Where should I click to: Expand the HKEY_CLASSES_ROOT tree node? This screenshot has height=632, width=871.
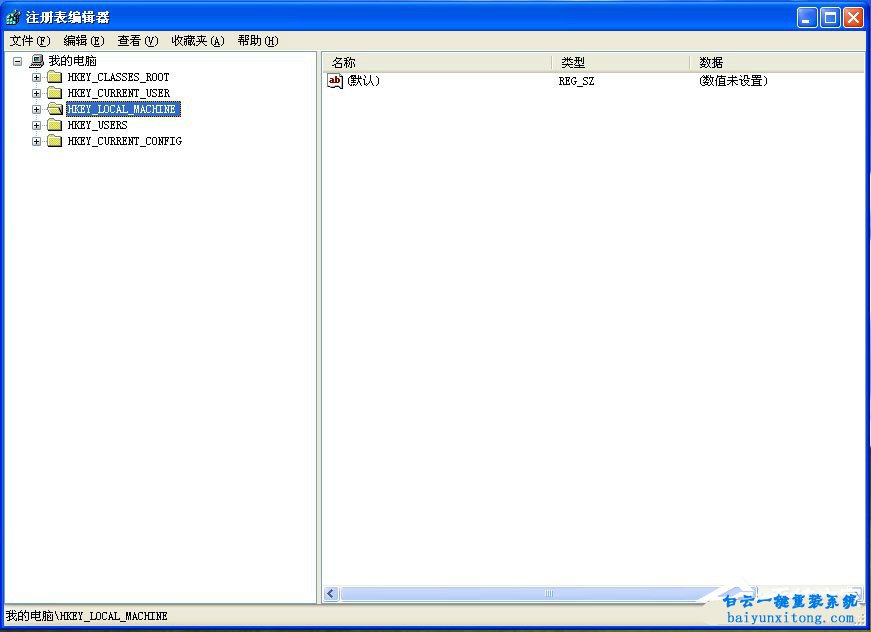tap(36, 77)
